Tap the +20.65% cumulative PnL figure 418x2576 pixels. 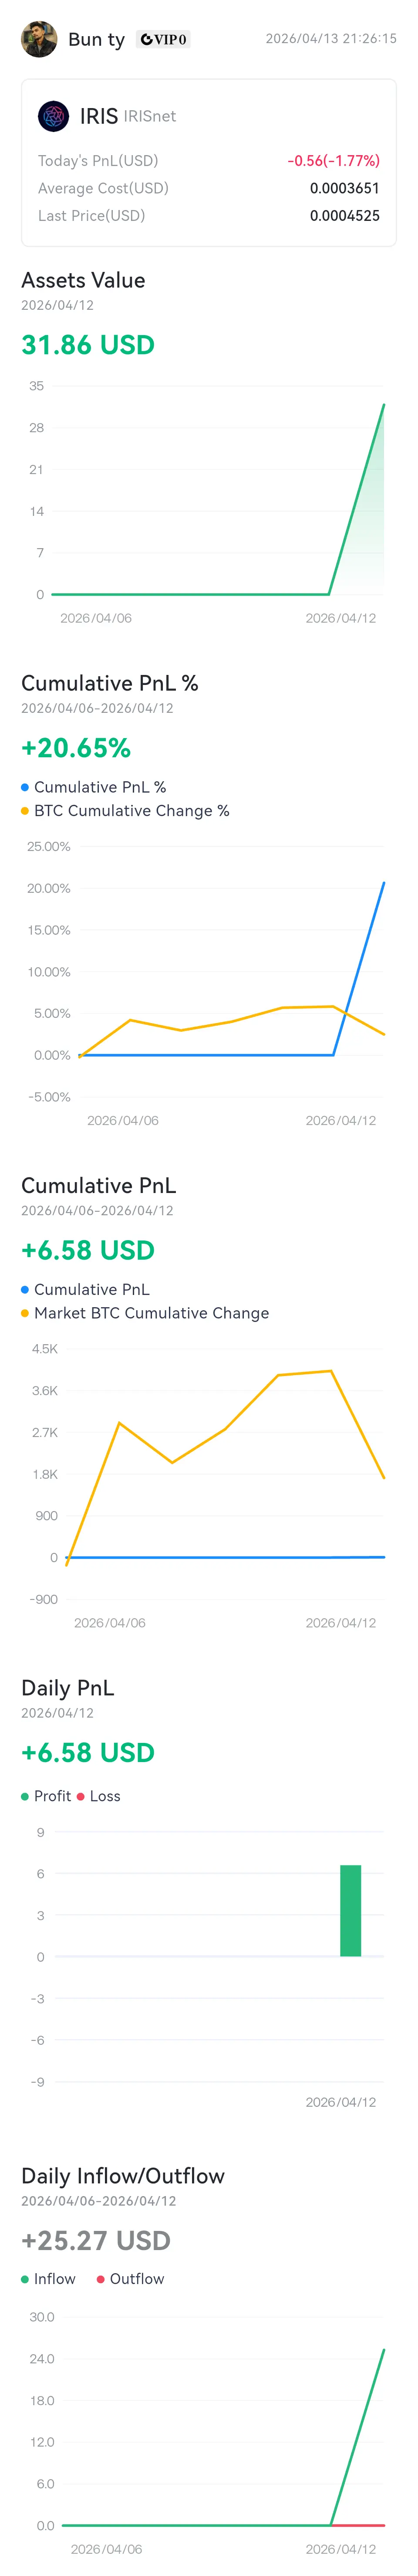click(76, 748)
